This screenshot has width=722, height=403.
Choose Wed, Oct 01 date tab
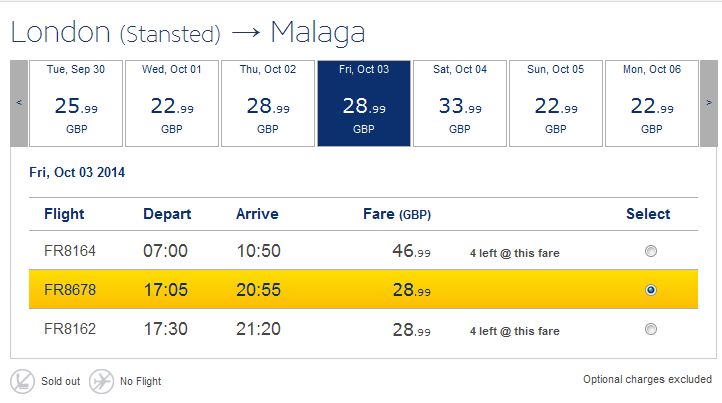[172, 103]
